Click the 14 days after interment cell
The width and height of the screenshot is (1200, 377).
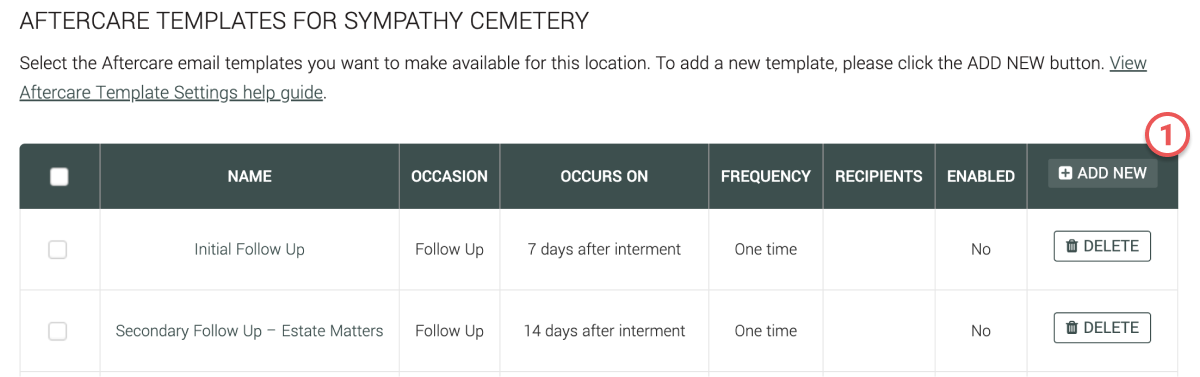coord(604,331)
